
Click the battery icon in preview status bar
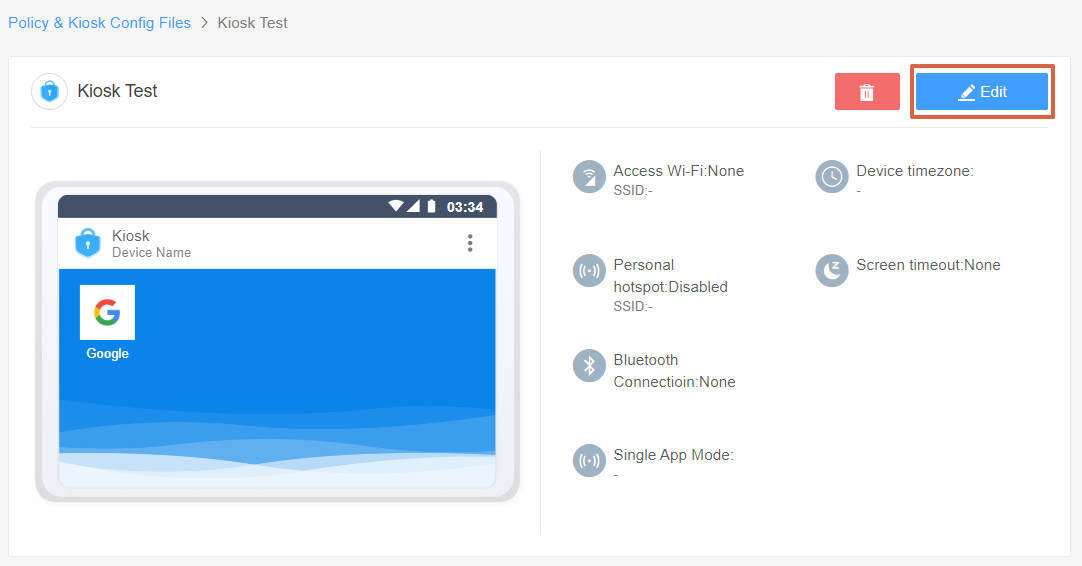click(x=431, y=206)
